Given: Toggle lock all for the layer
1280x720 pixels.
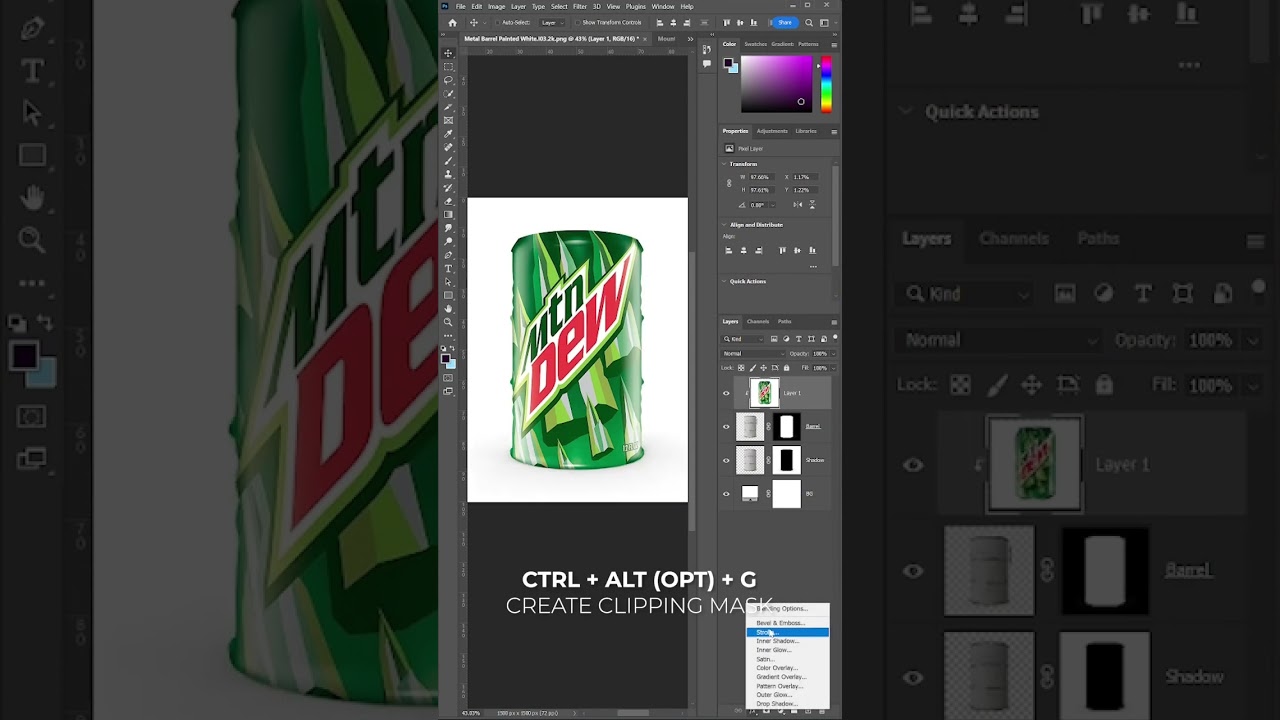Looking at the screenshot, I should point(786,368).
